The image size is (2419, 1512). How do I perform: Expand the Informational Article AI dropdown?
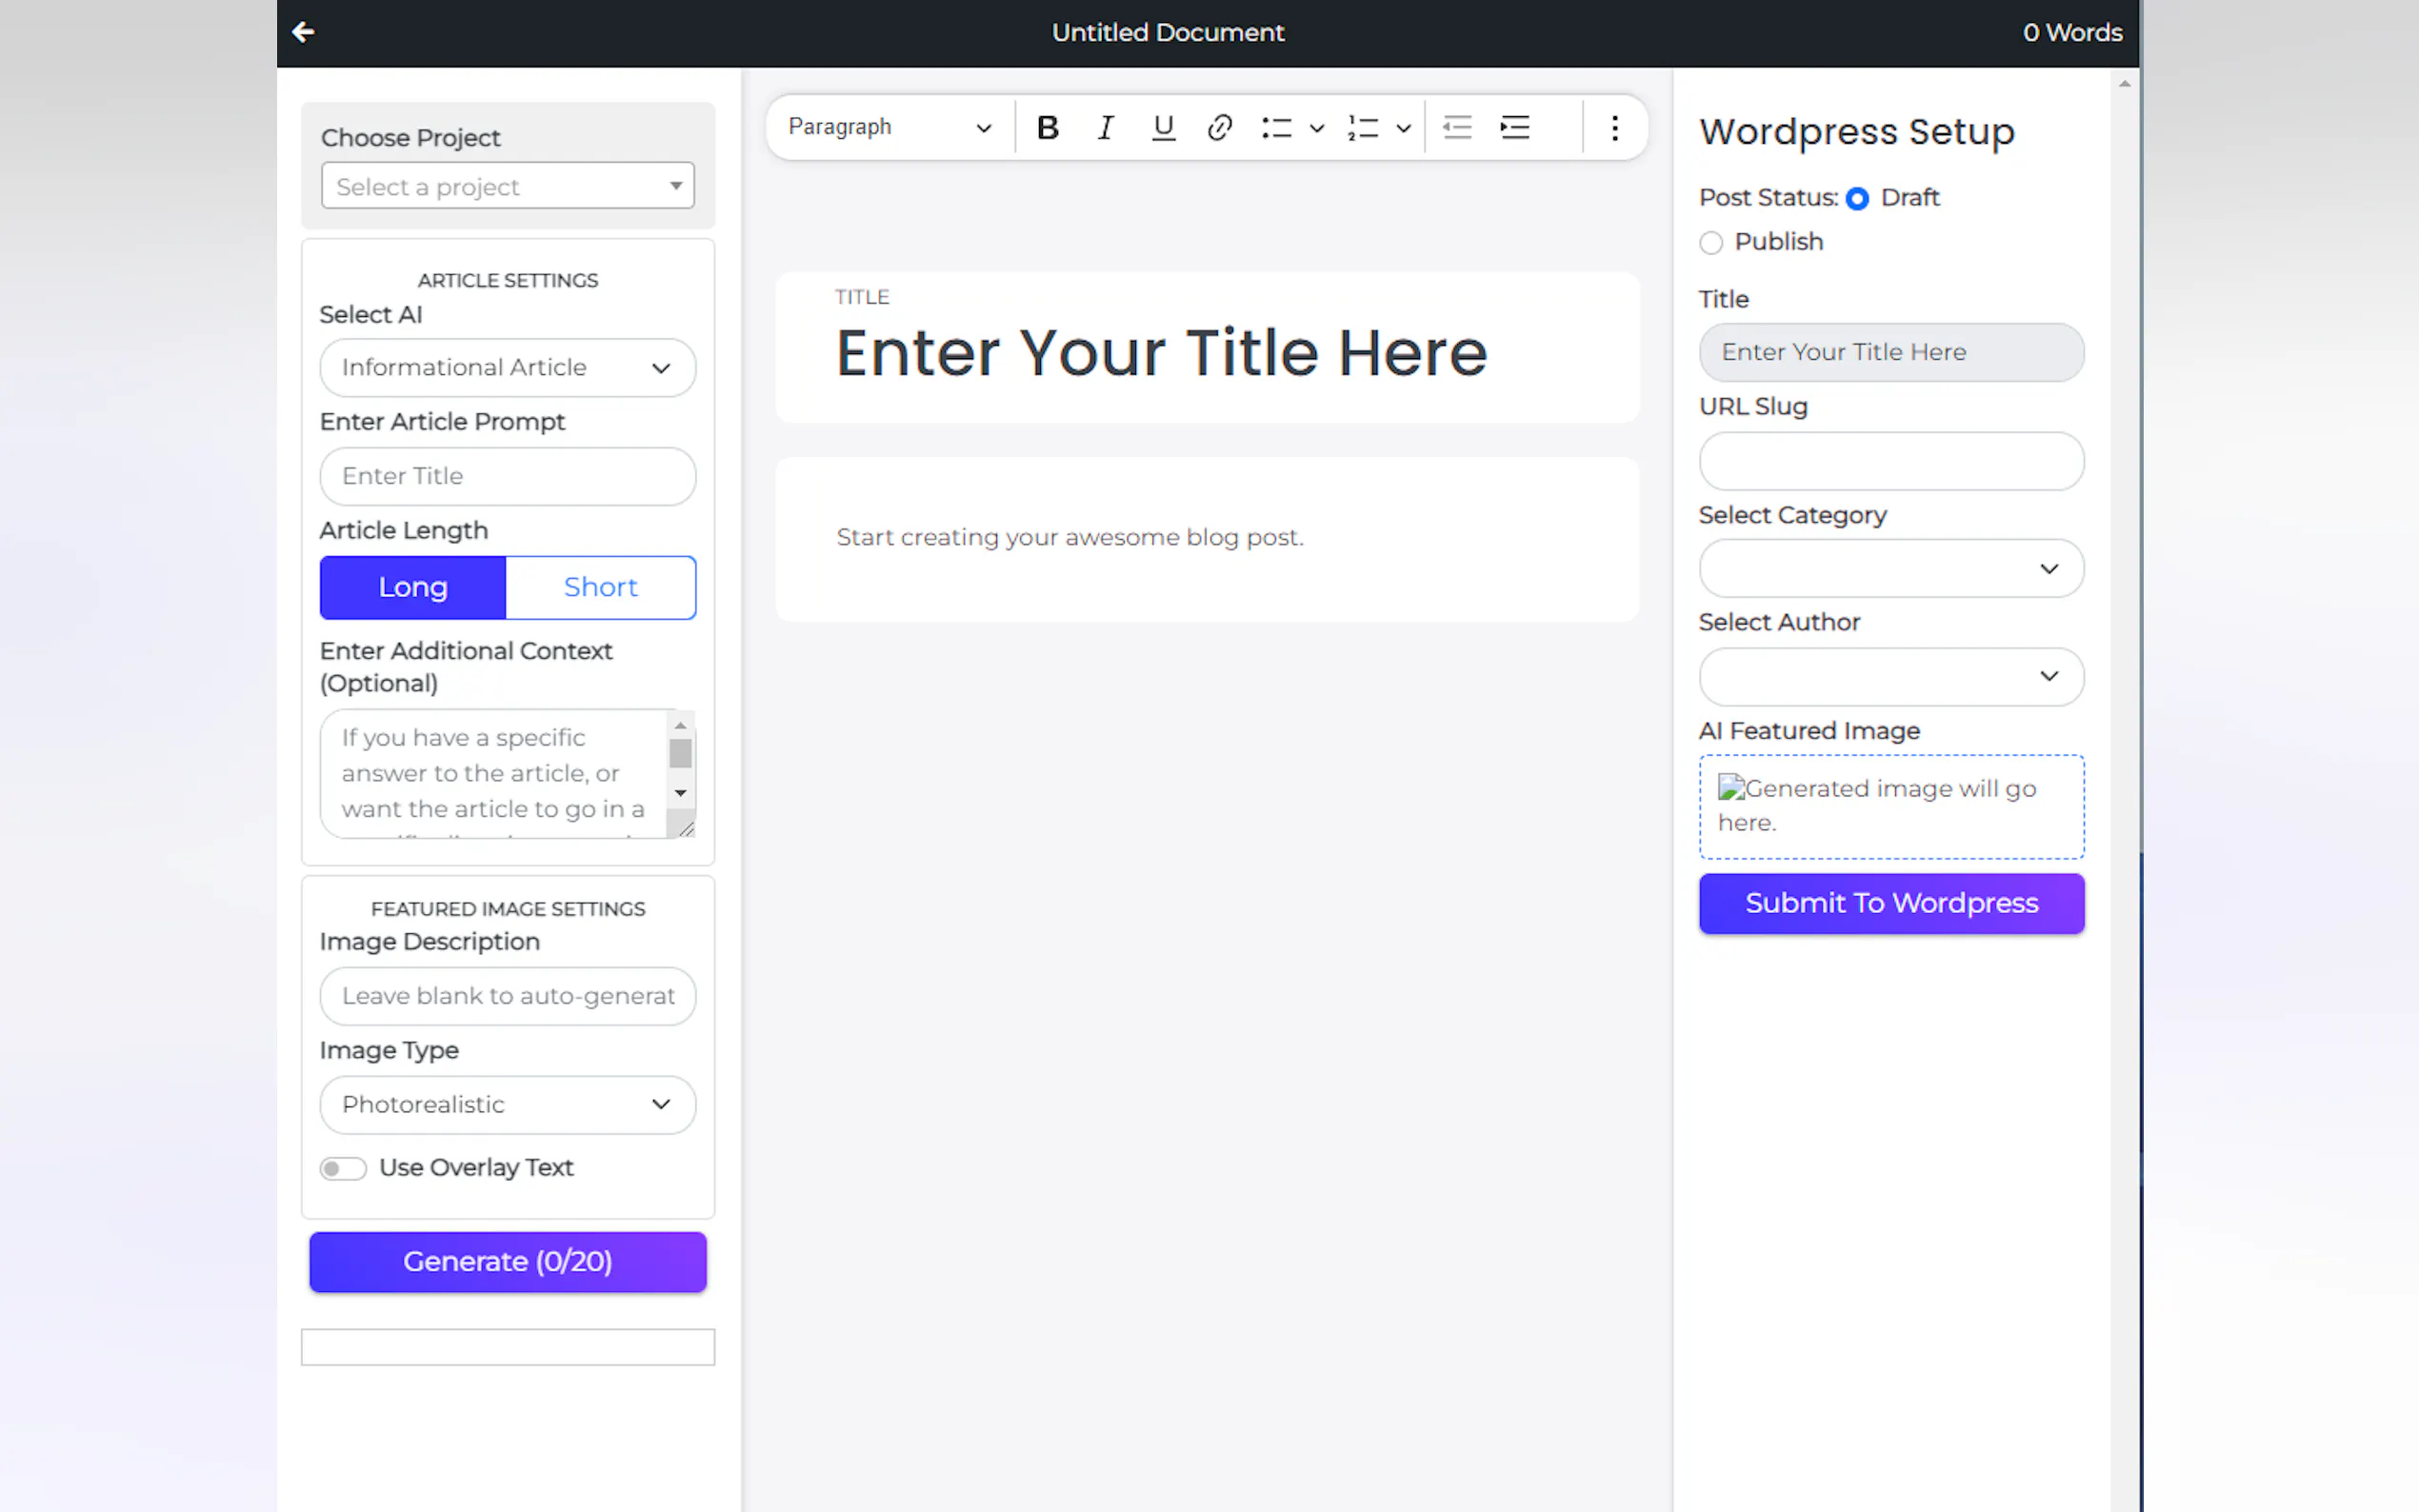[x=507, y=368]
